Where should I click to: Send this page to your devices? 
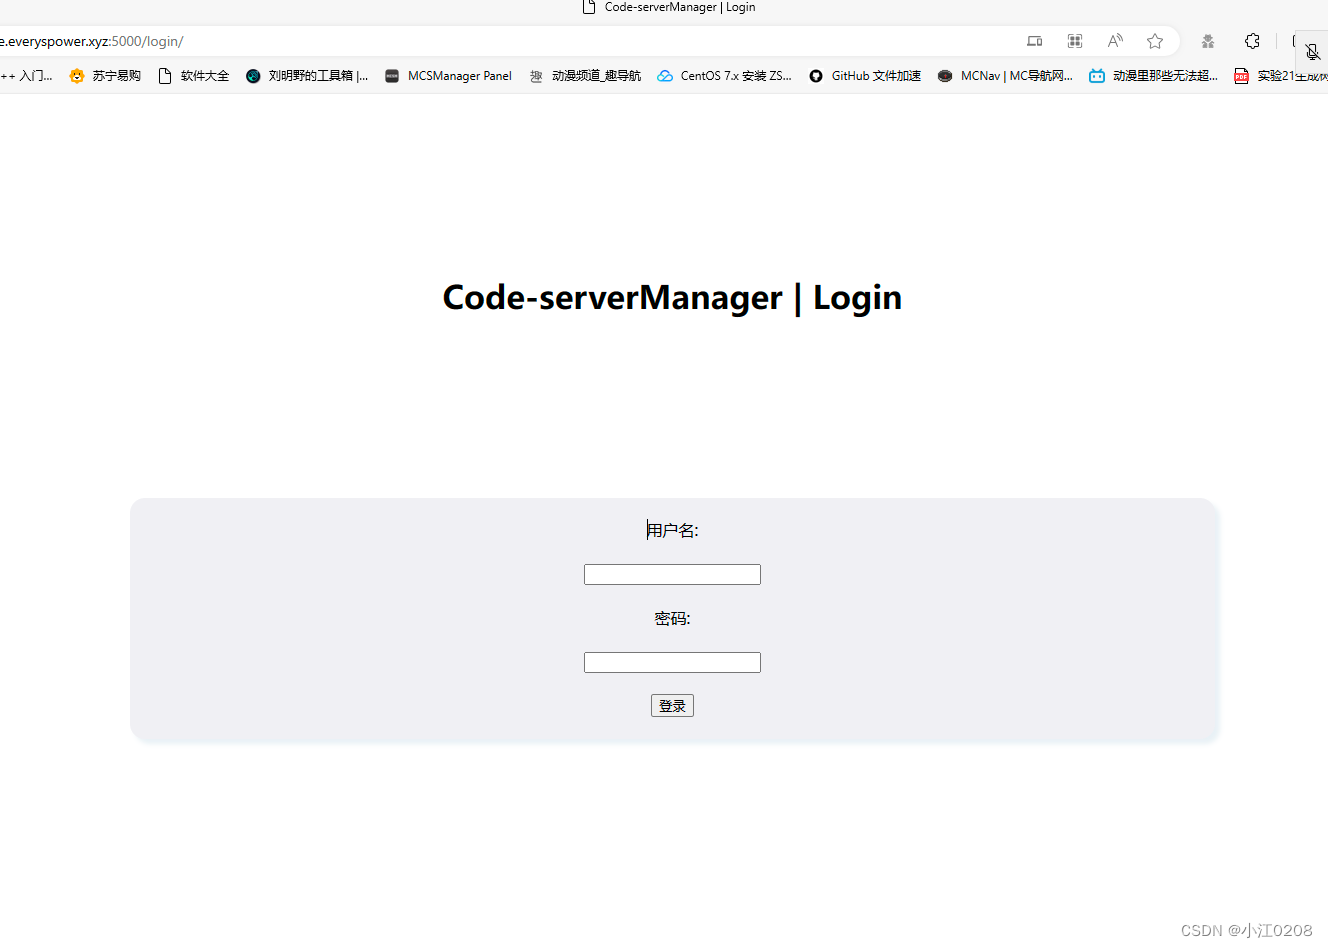[x=1034, y=41]
